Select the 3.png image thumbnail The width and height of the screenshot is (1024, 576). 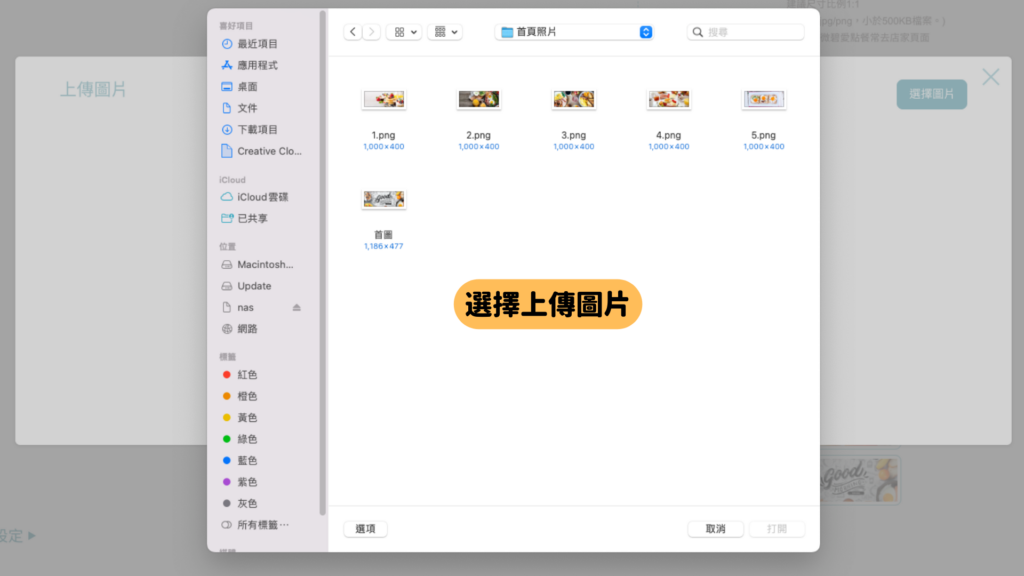[573, 99]
